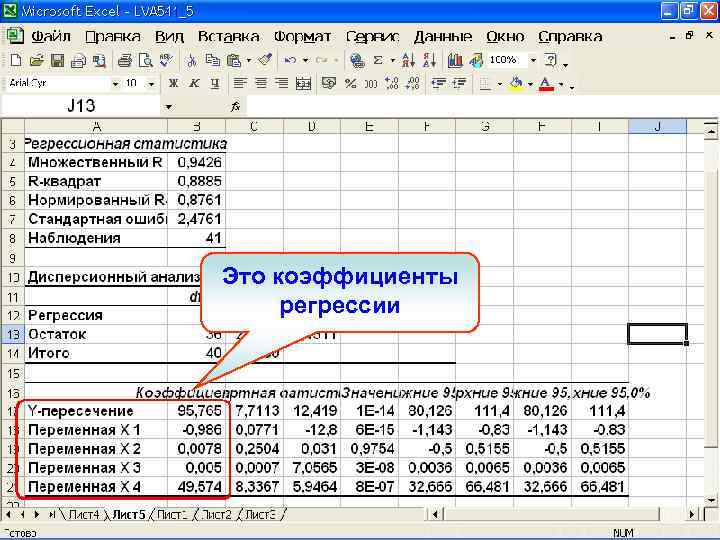This screenshot has height=540, width=720.
Task: Open Print Preview
Action: (x=146, y=60)
